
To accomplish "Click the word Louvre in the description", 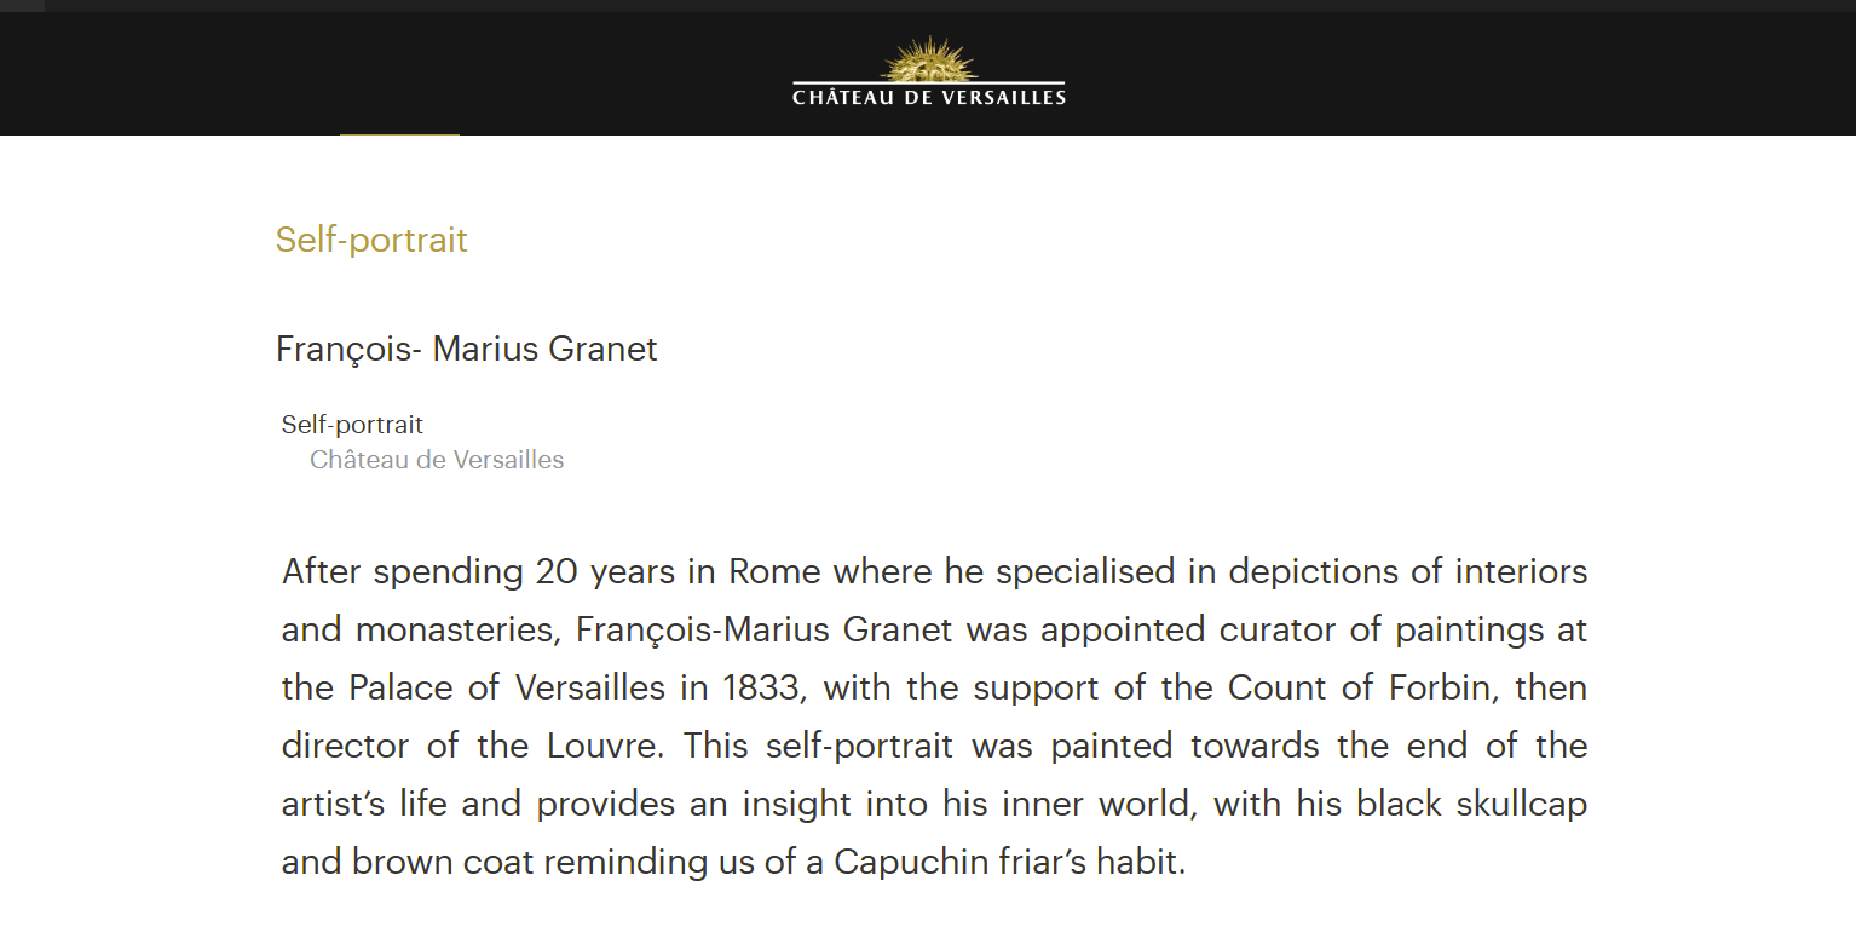I will [x=603, y=746].
